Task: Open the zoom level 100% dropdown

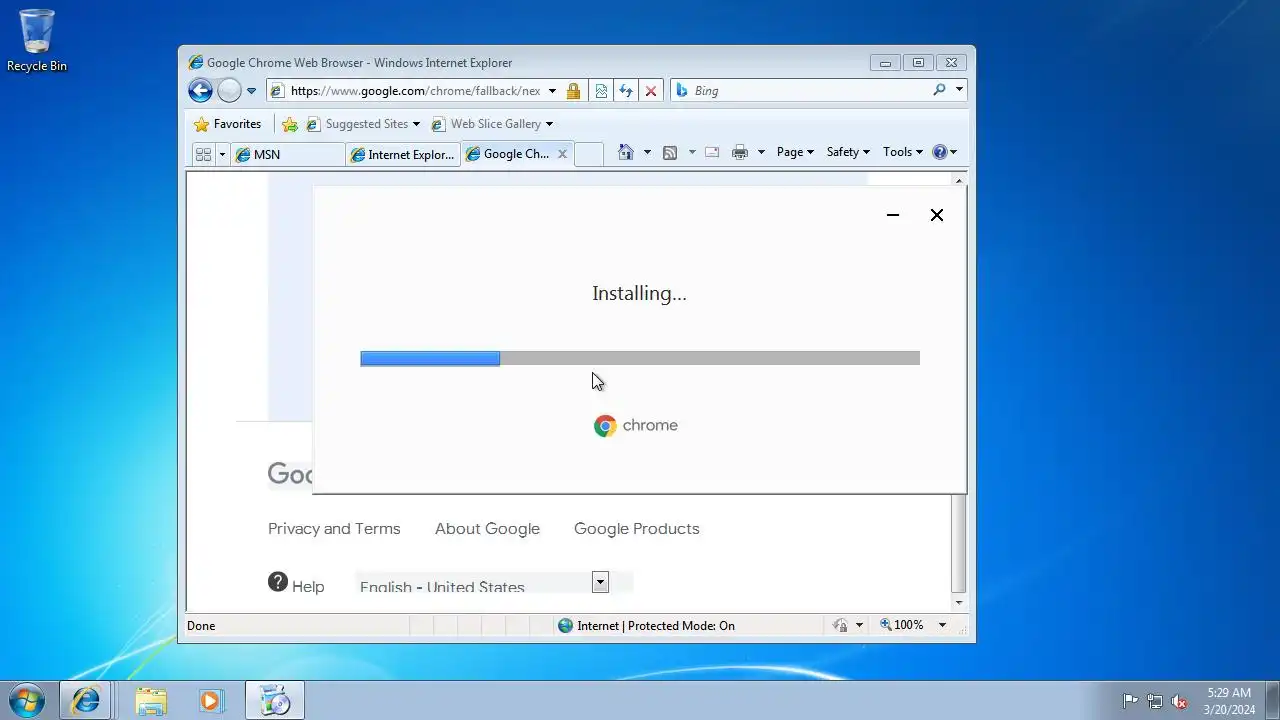Action: [x=942, y=625]
